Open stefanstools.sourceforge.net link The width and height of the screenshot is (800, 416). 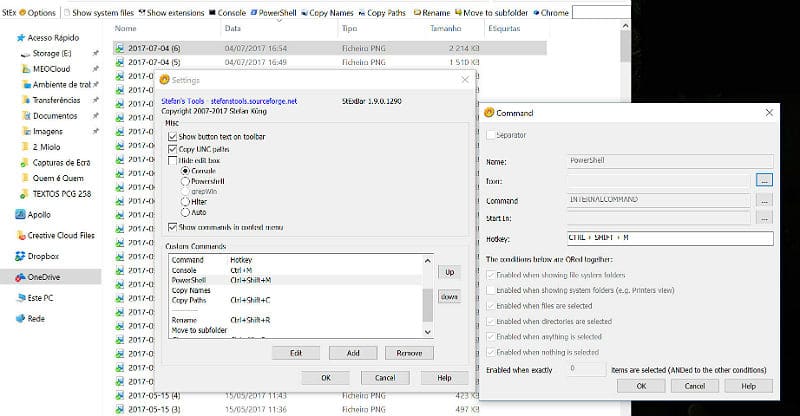pyautogui.click(x=254, y=101)
